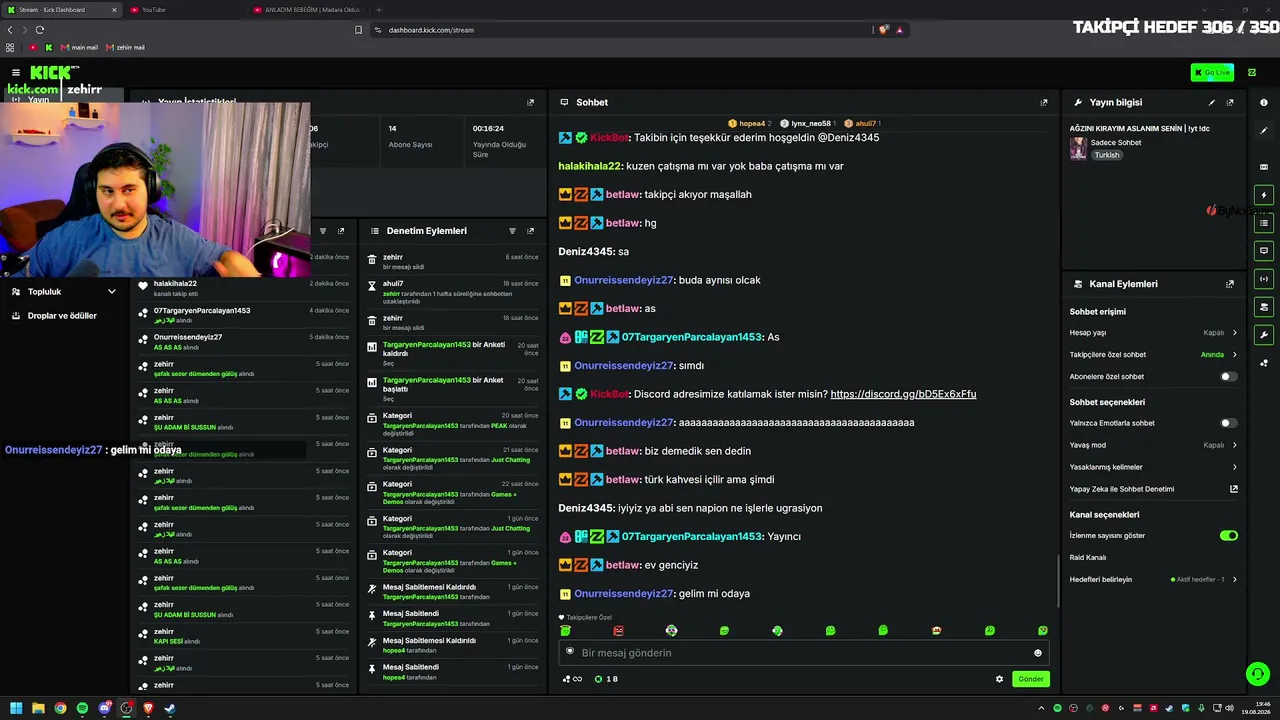Open main mail bookmark
1280x720 pixels.
[79, 47]
